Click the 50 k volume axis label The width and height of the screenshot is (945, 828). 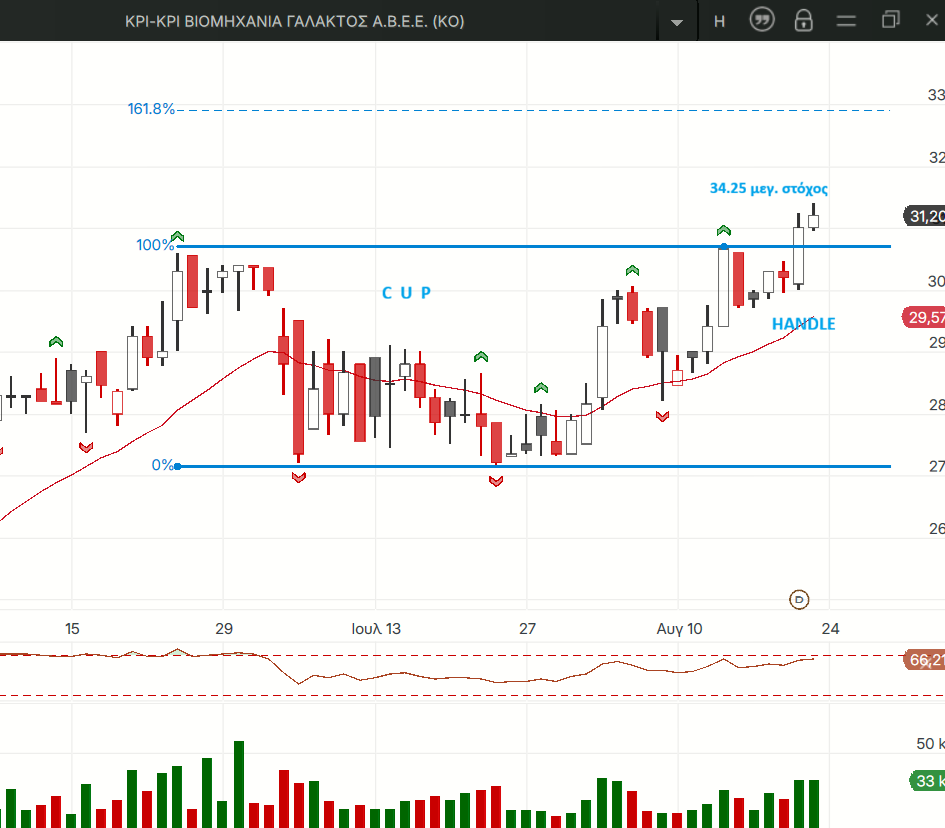click(930, 744)
